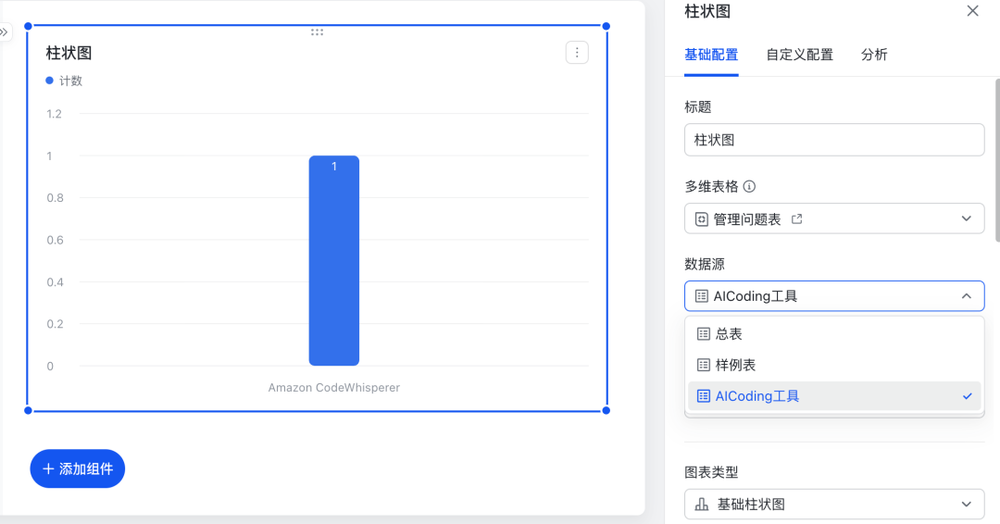Click the drag handle above the chart
This screenshot has height=524, width=1000.
click(317, 32)
